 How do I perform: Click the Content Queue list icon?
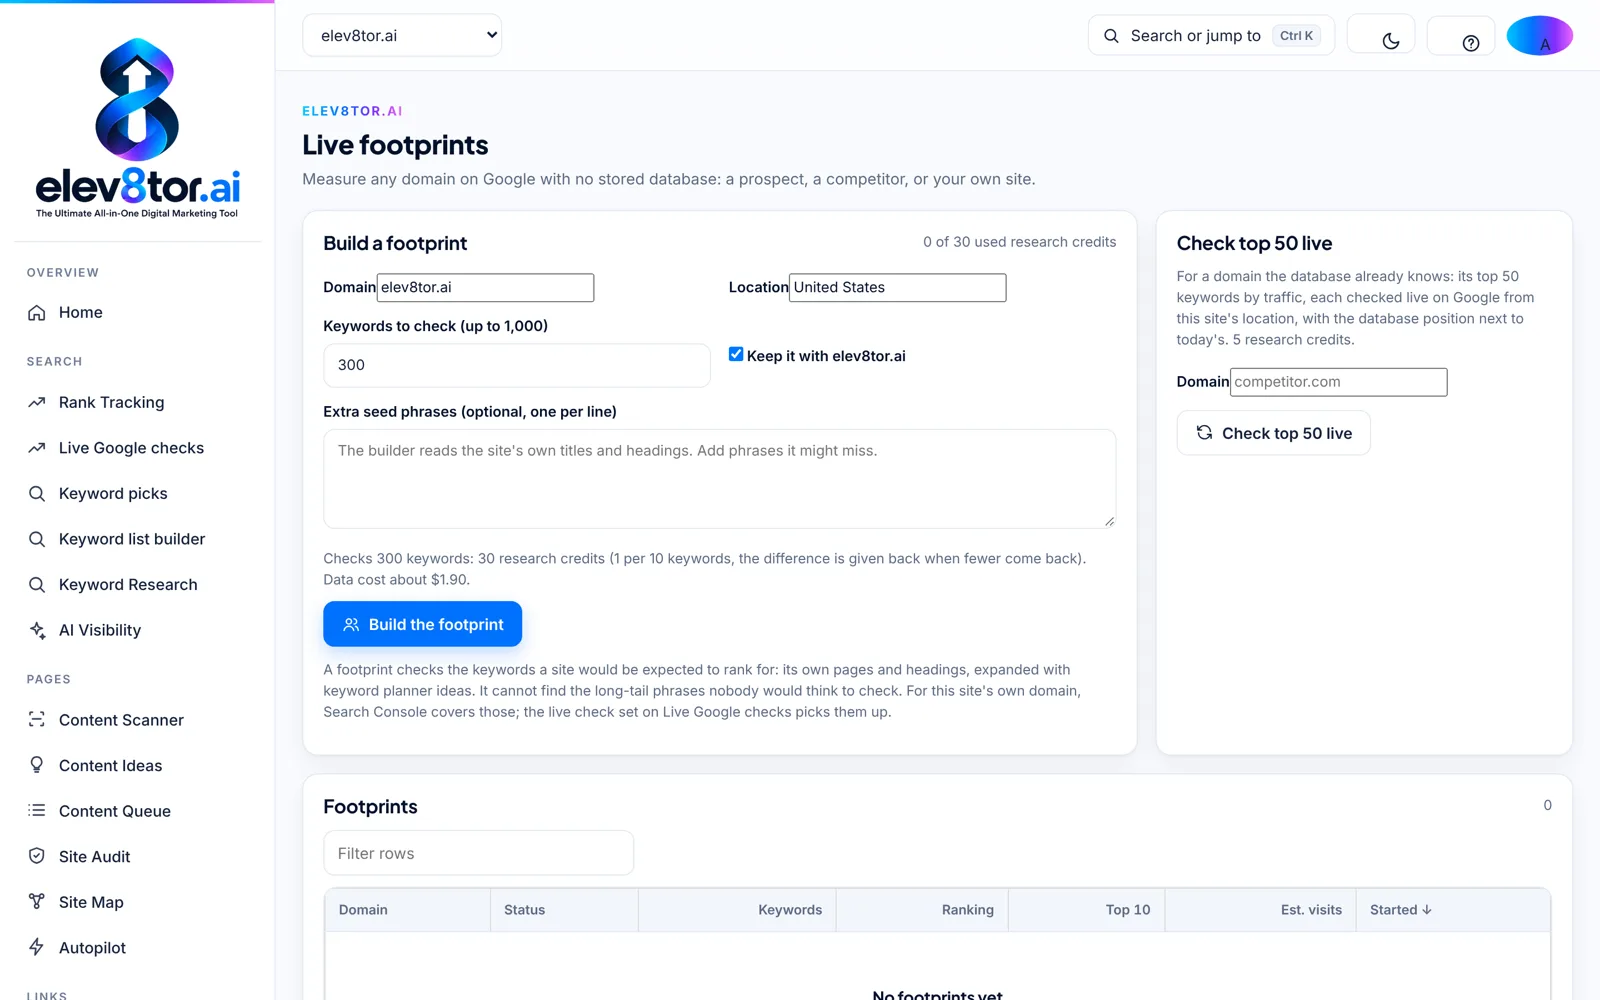[x=37, y=811]
